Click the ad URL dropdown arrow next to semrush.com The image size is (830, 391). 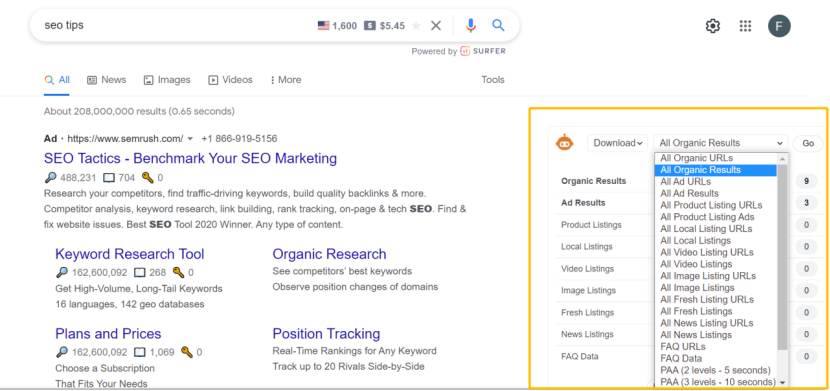point(191,139)
